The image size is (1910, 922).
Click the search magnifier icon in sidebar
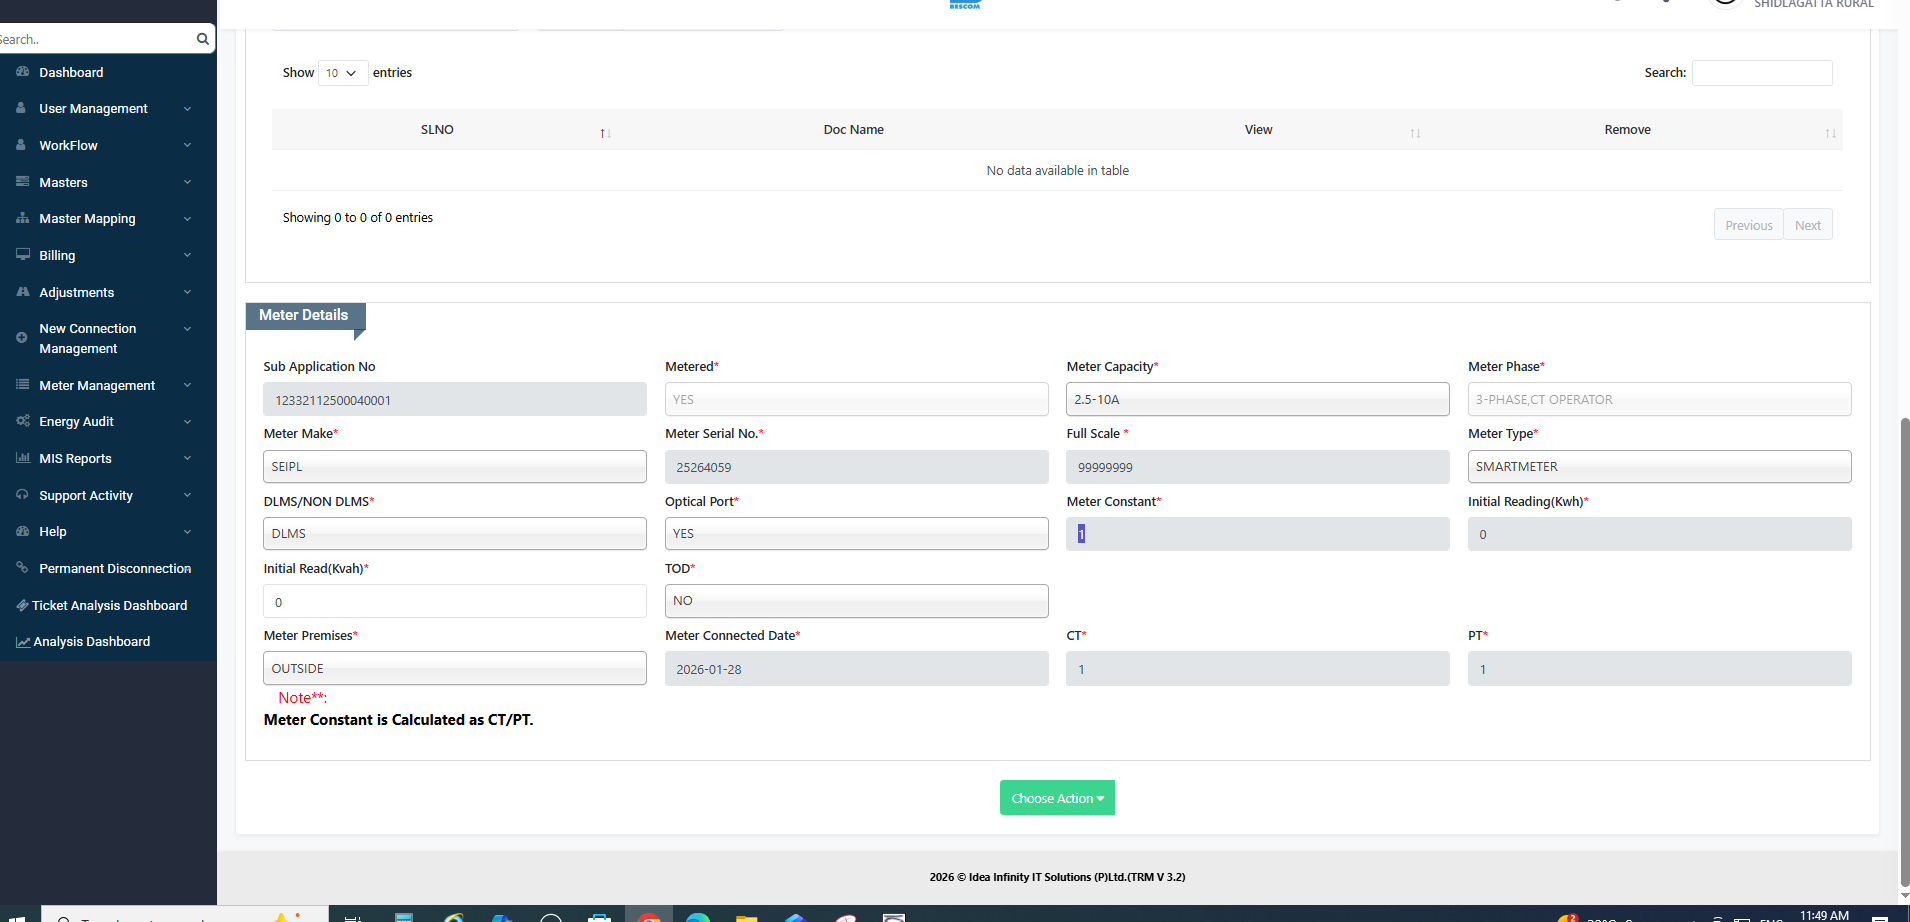click(203, 39)
